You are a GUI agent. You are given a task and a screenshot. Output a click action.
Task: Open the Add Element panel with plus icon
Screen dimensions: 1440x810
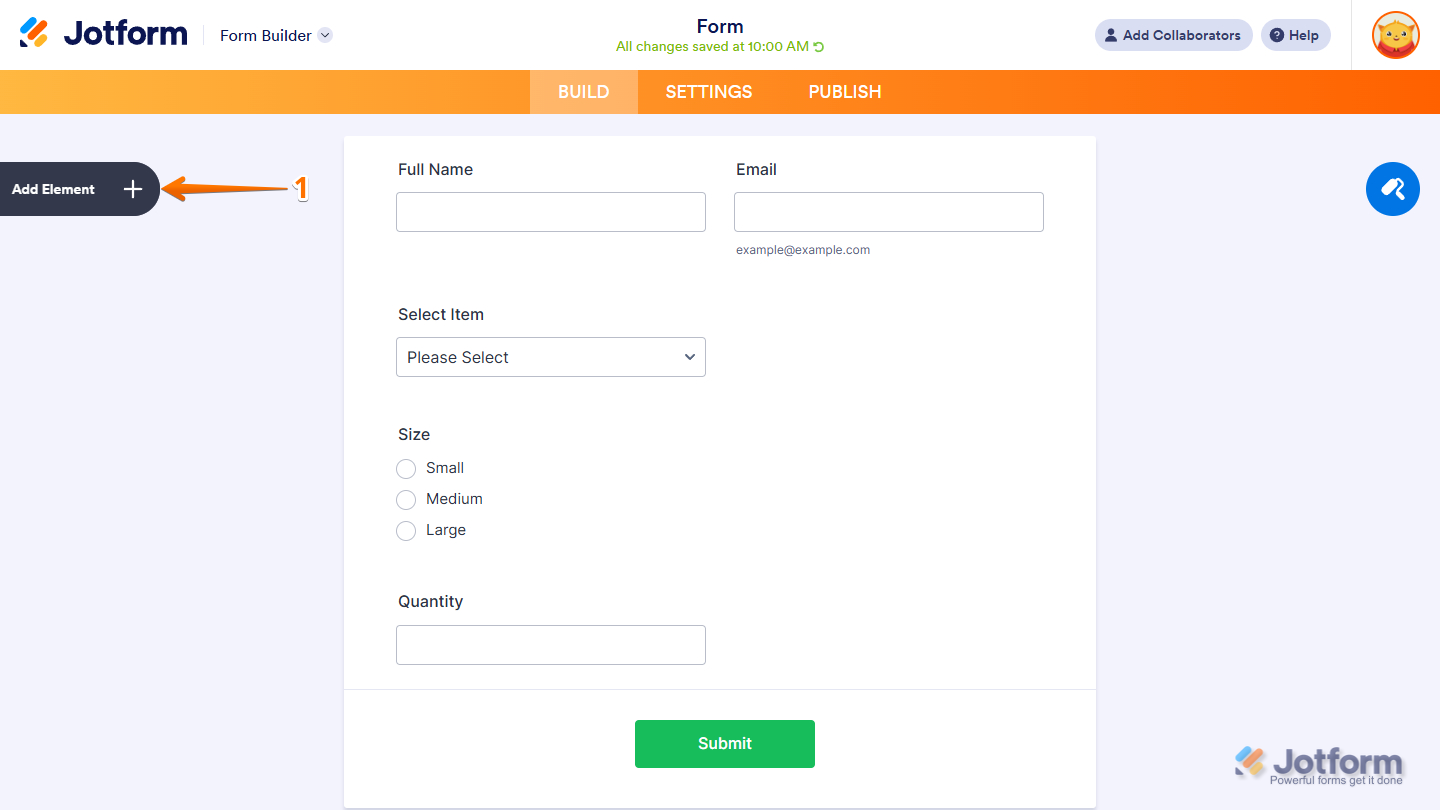point(132,189)
